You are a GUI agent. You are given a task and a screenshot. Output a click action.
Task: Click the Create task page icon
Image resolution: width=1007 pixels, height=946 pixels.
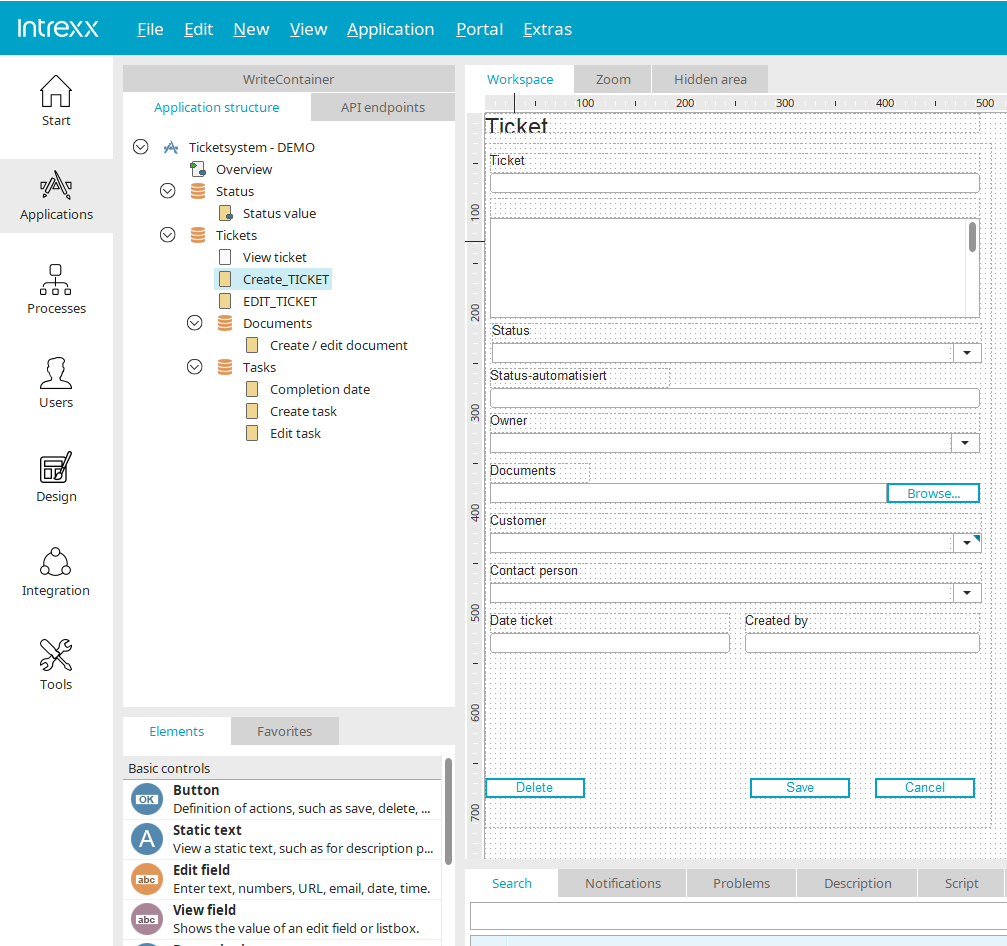[x=252, y=411]
